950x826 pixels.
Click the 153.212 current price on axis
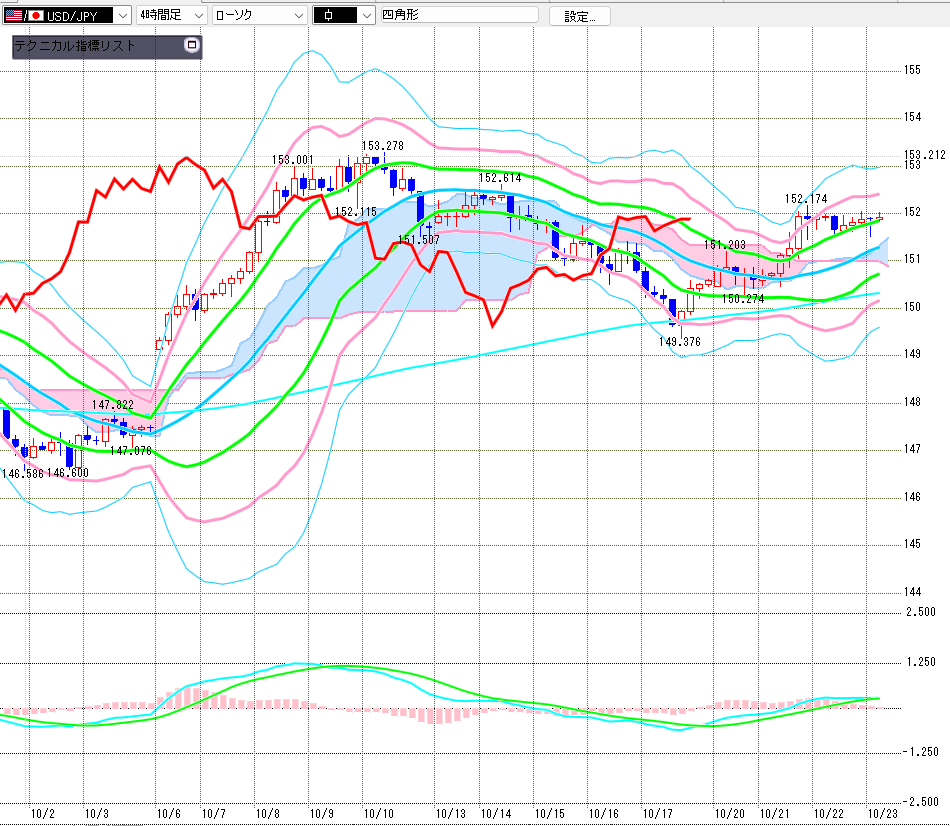(x=924, y=155)
